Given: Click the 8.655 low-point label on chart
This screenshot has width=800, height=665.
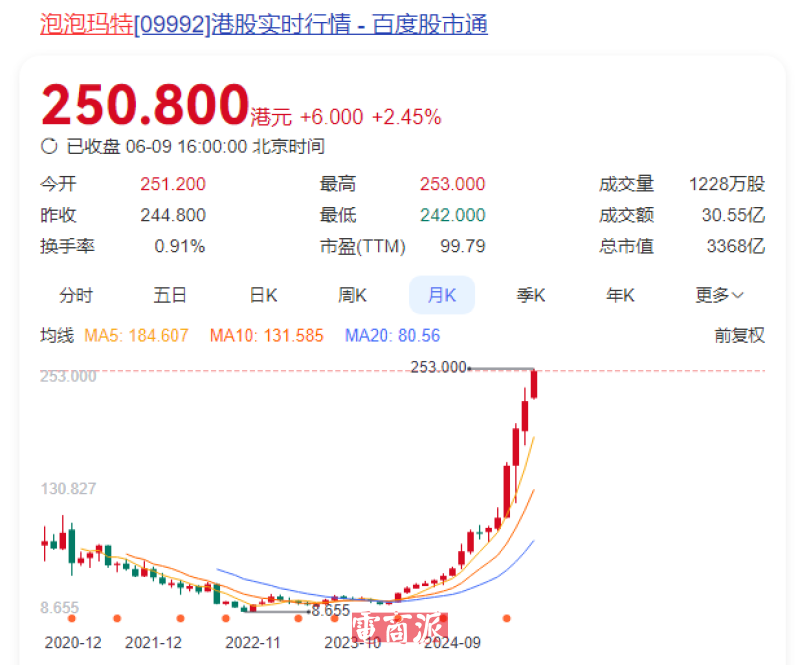Looking at the screenshot, I should click(x=331, y=610).
